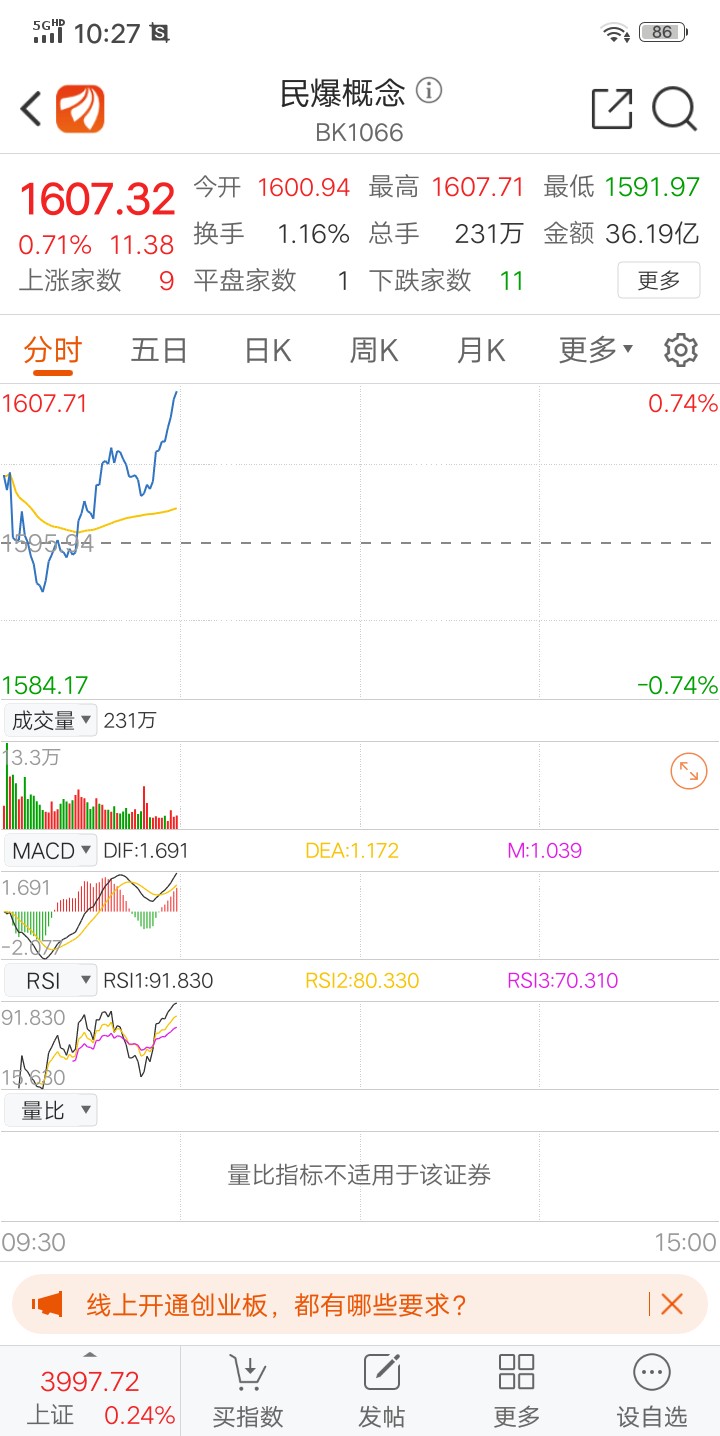
Task: Open the share icon at the top right
Action: (x=612, y=109)
